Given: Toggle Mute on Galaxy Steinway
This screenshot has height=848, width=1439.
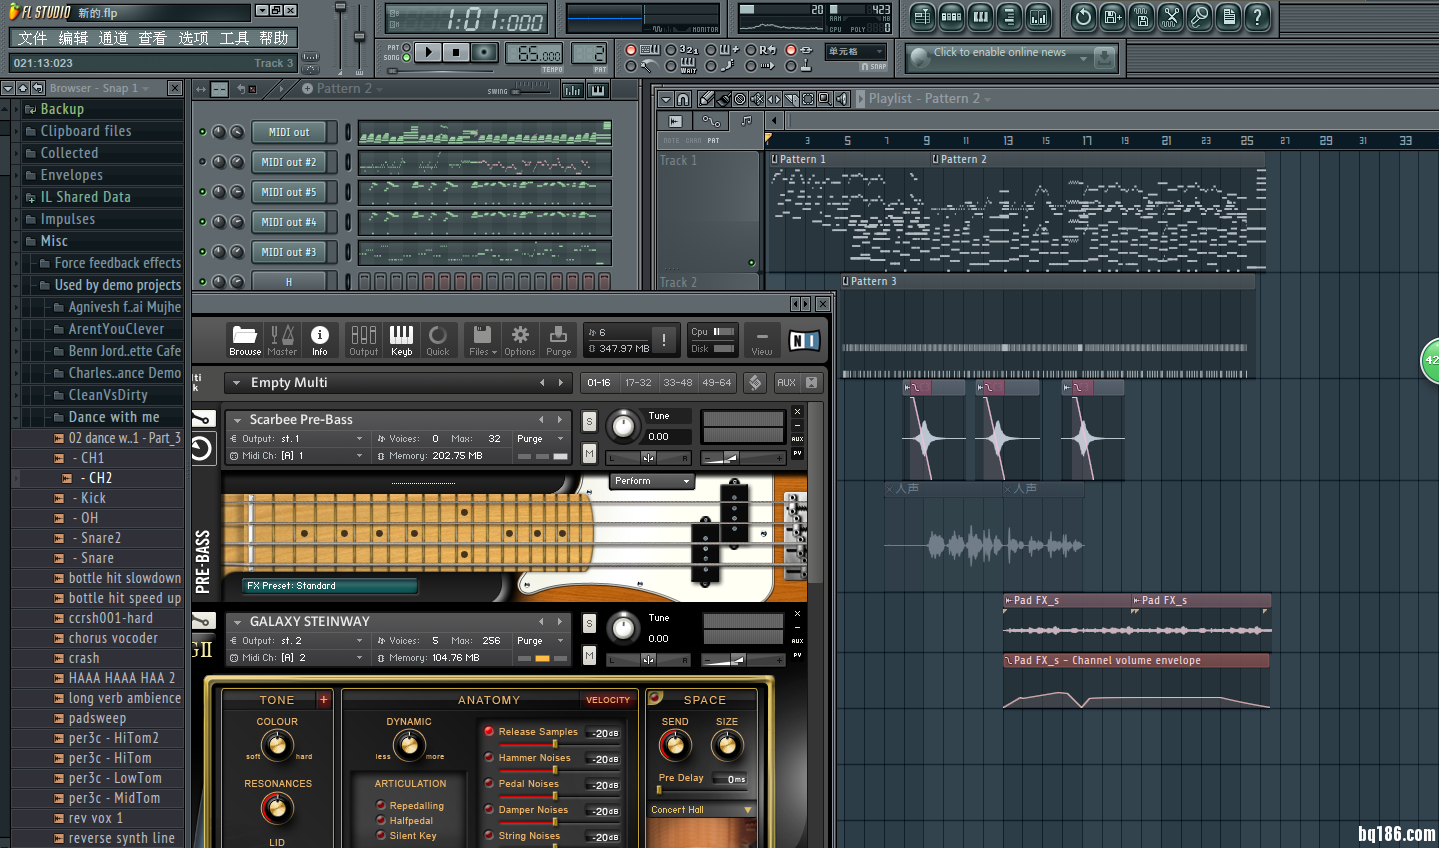Looking at the screenshot, I should [589, 655].
